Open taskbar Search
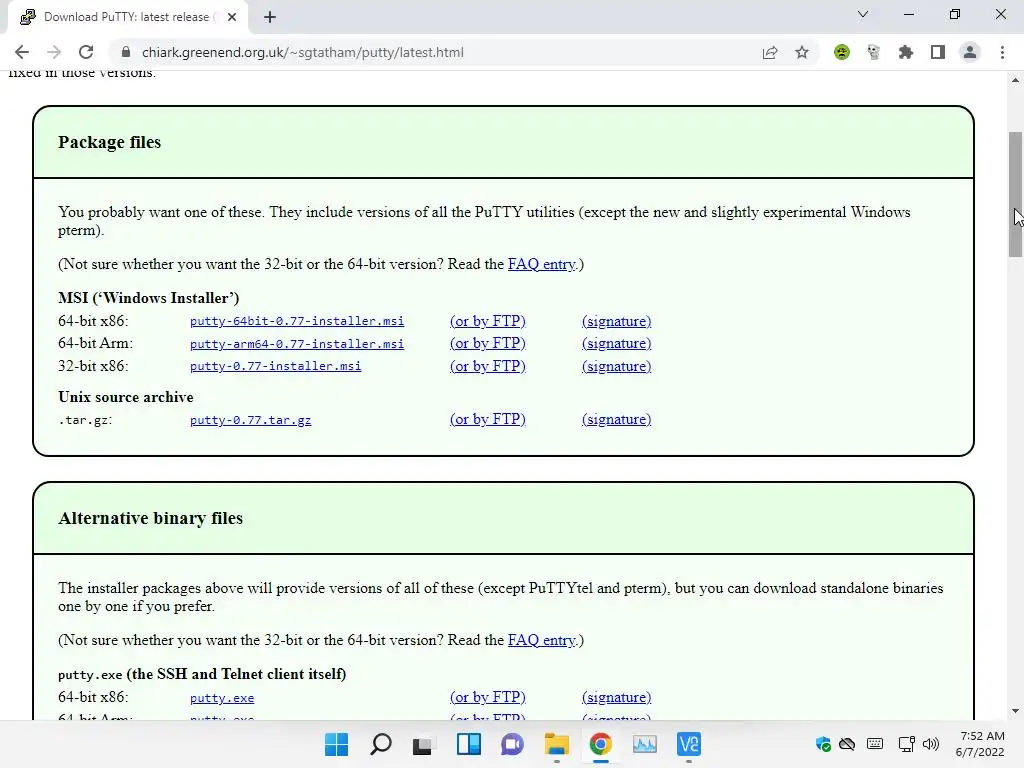Viewport: 1024px width, 768px height. [381, 744]
